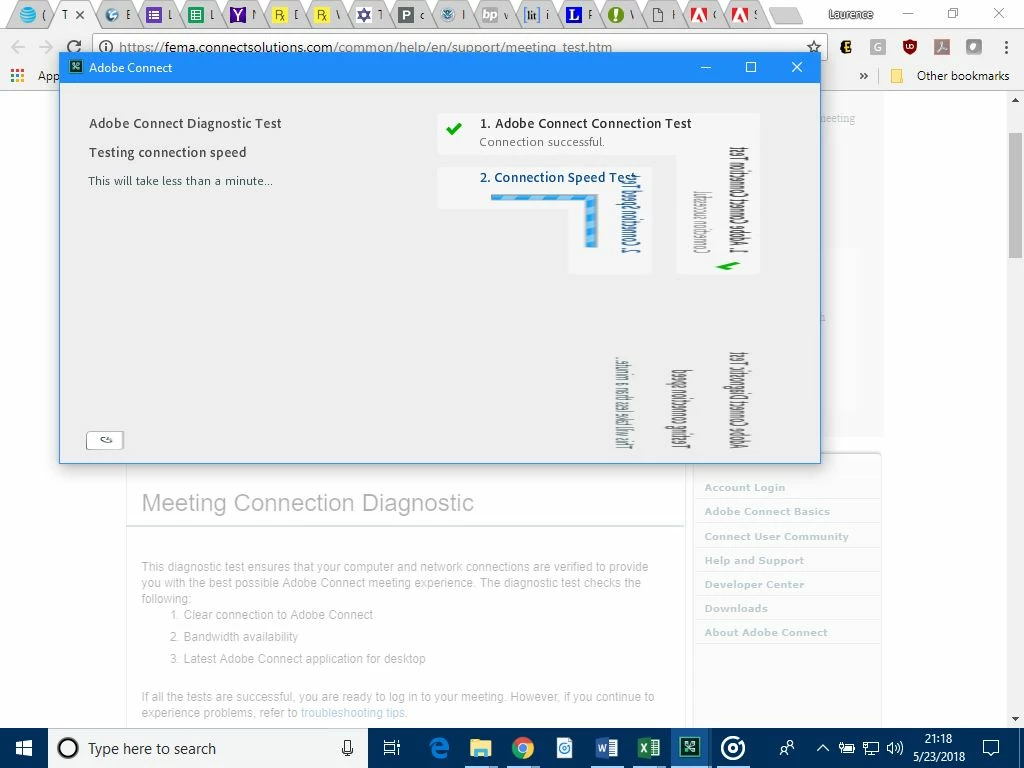Click the Laurence profile button
Image resolution: width=1024 pixels, height=768 pixels.
[x=850, y=14]
